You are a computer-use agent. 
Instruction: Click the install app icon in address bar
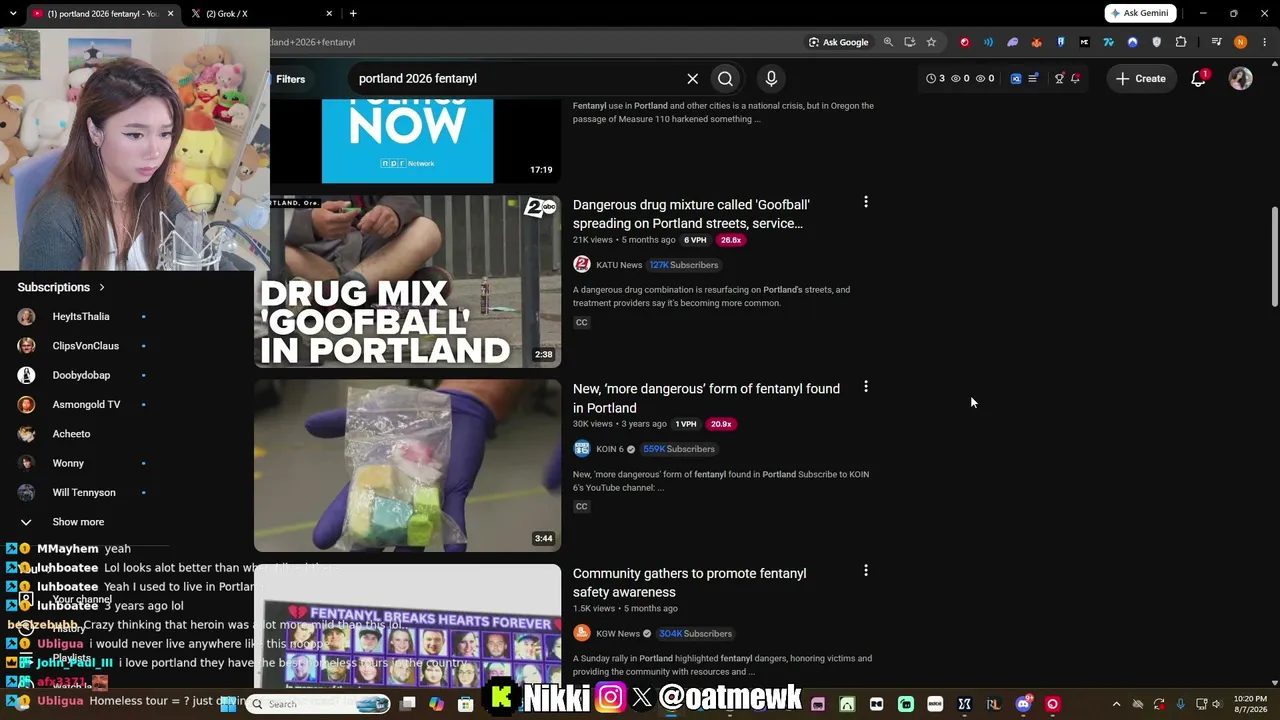909,42
